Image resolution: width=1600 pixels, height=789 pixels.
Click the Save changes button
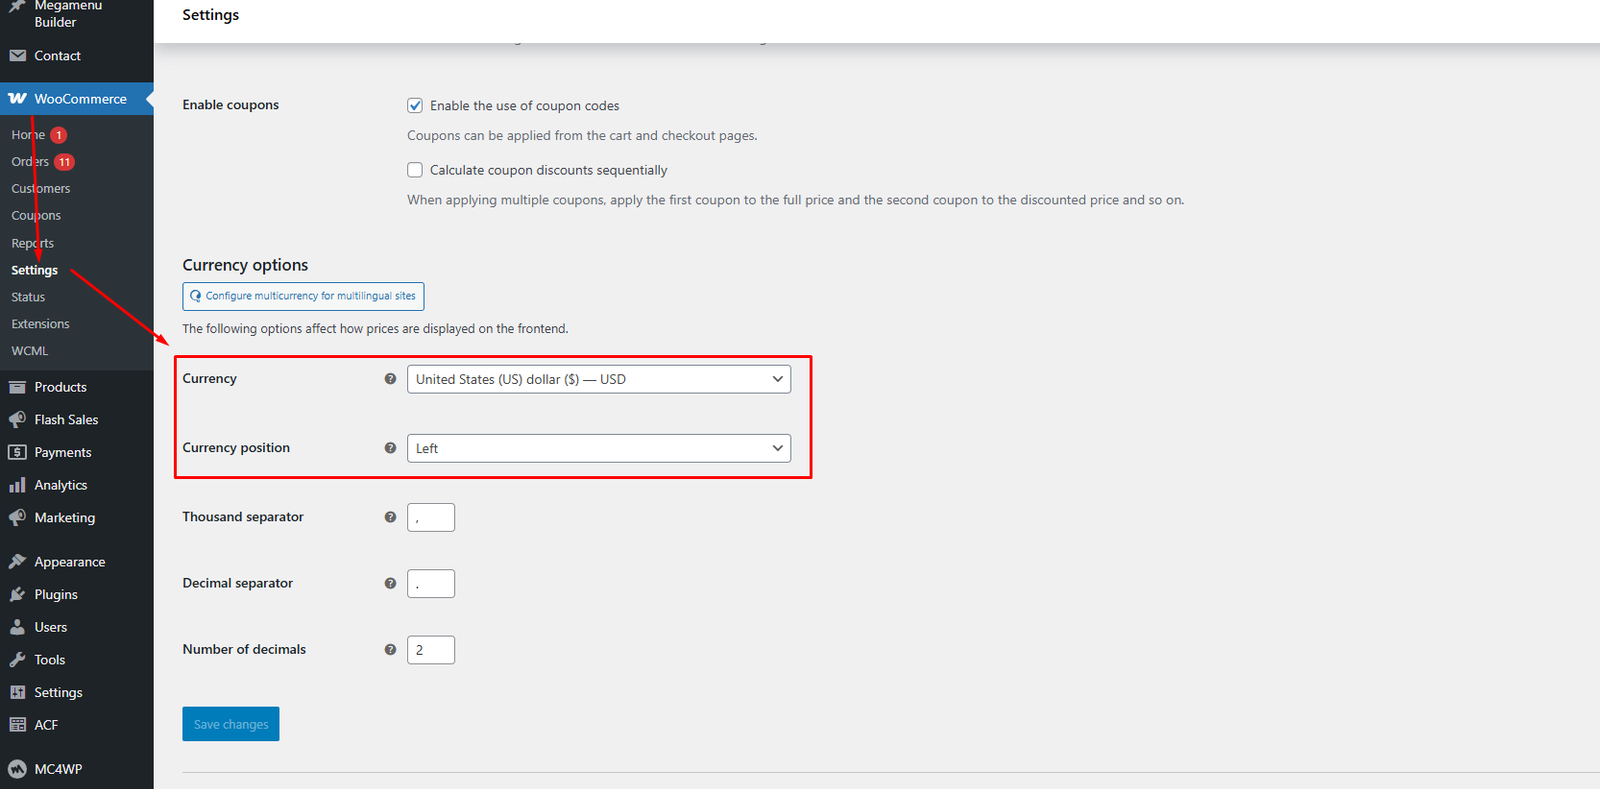[x=231, y=724]
